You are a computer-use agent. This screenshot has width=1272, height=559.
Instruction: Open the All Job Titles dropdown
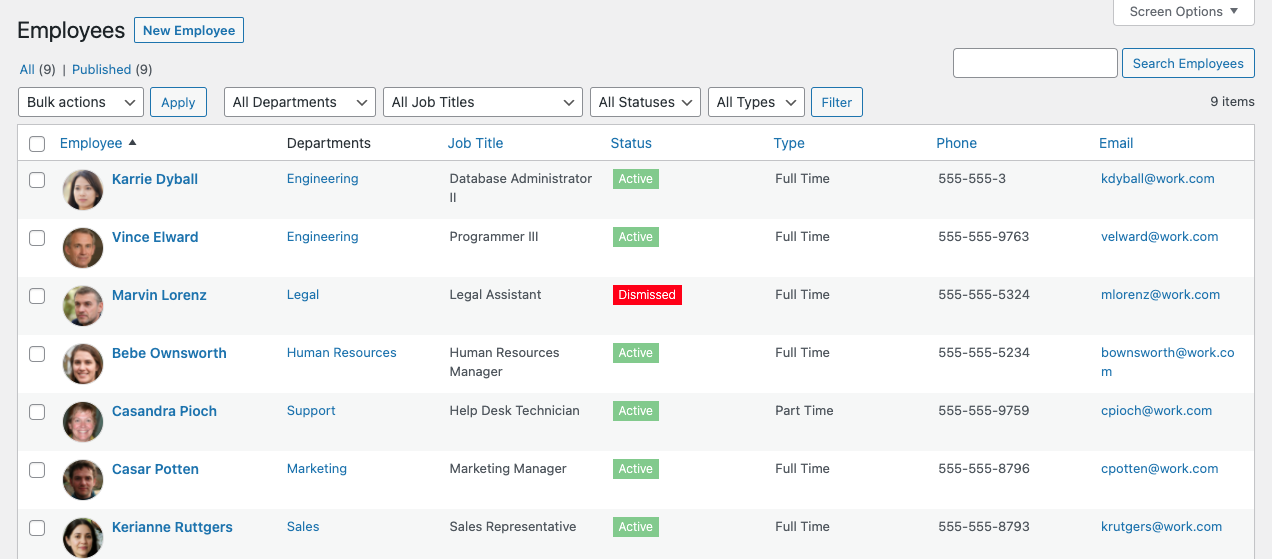(482, 102)
